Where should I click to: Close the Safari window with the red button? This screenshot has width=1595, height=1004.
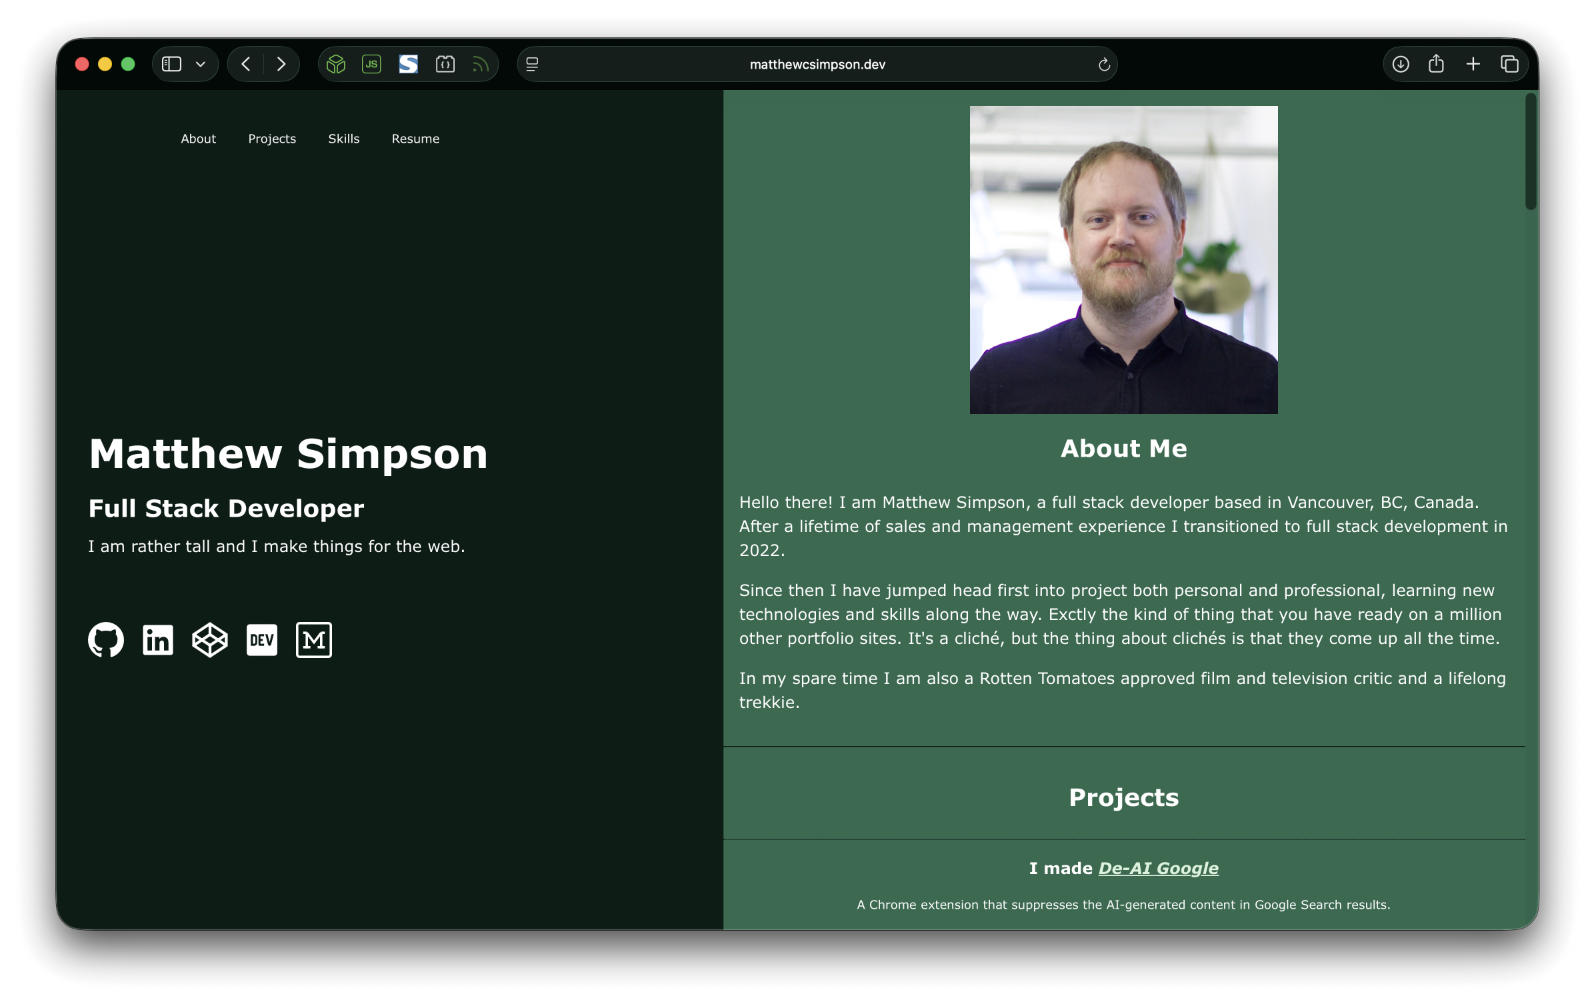pyautogui.click(x=82, y=64)
